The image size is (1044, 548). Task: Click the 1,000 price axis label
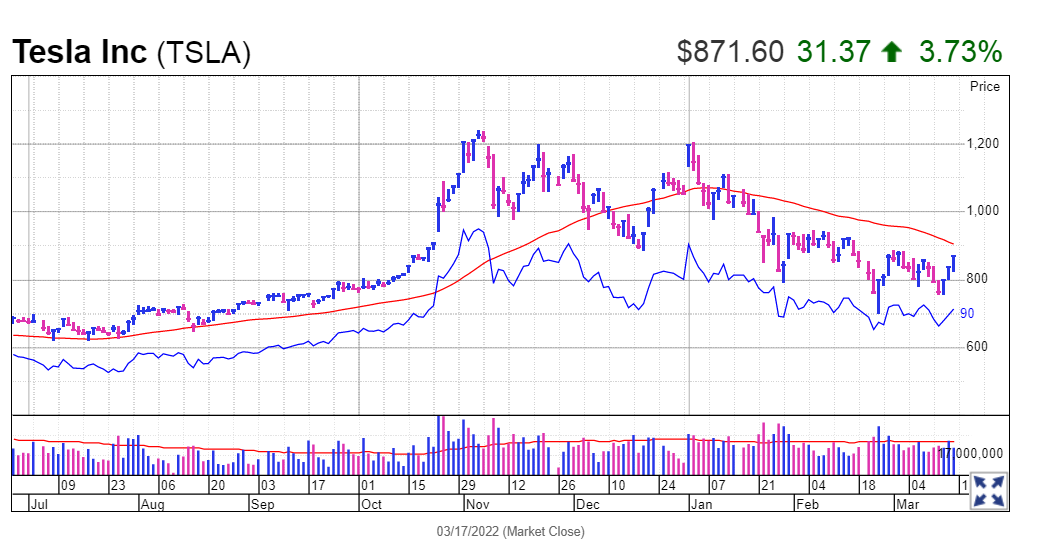[983, 211]
